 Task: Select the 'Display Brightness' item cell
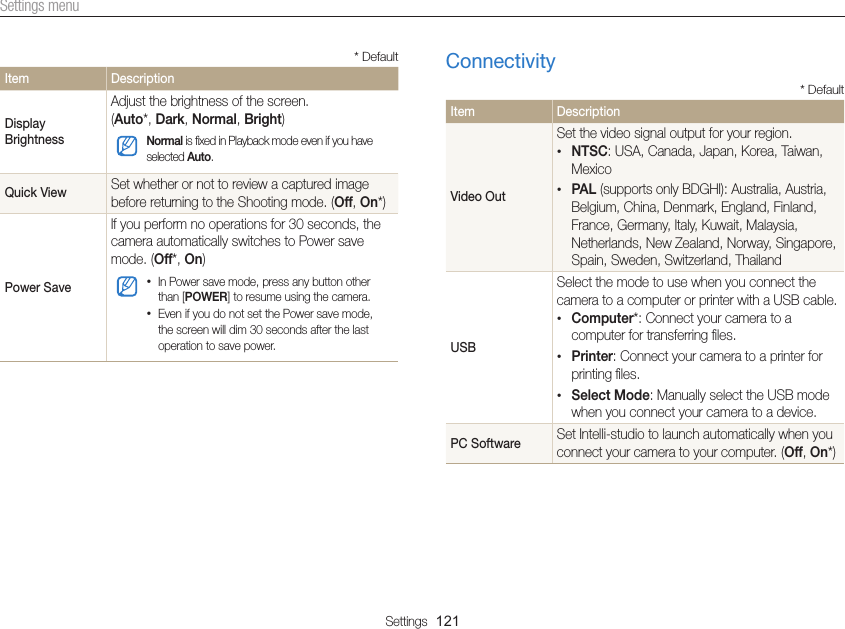coord(53,132)
